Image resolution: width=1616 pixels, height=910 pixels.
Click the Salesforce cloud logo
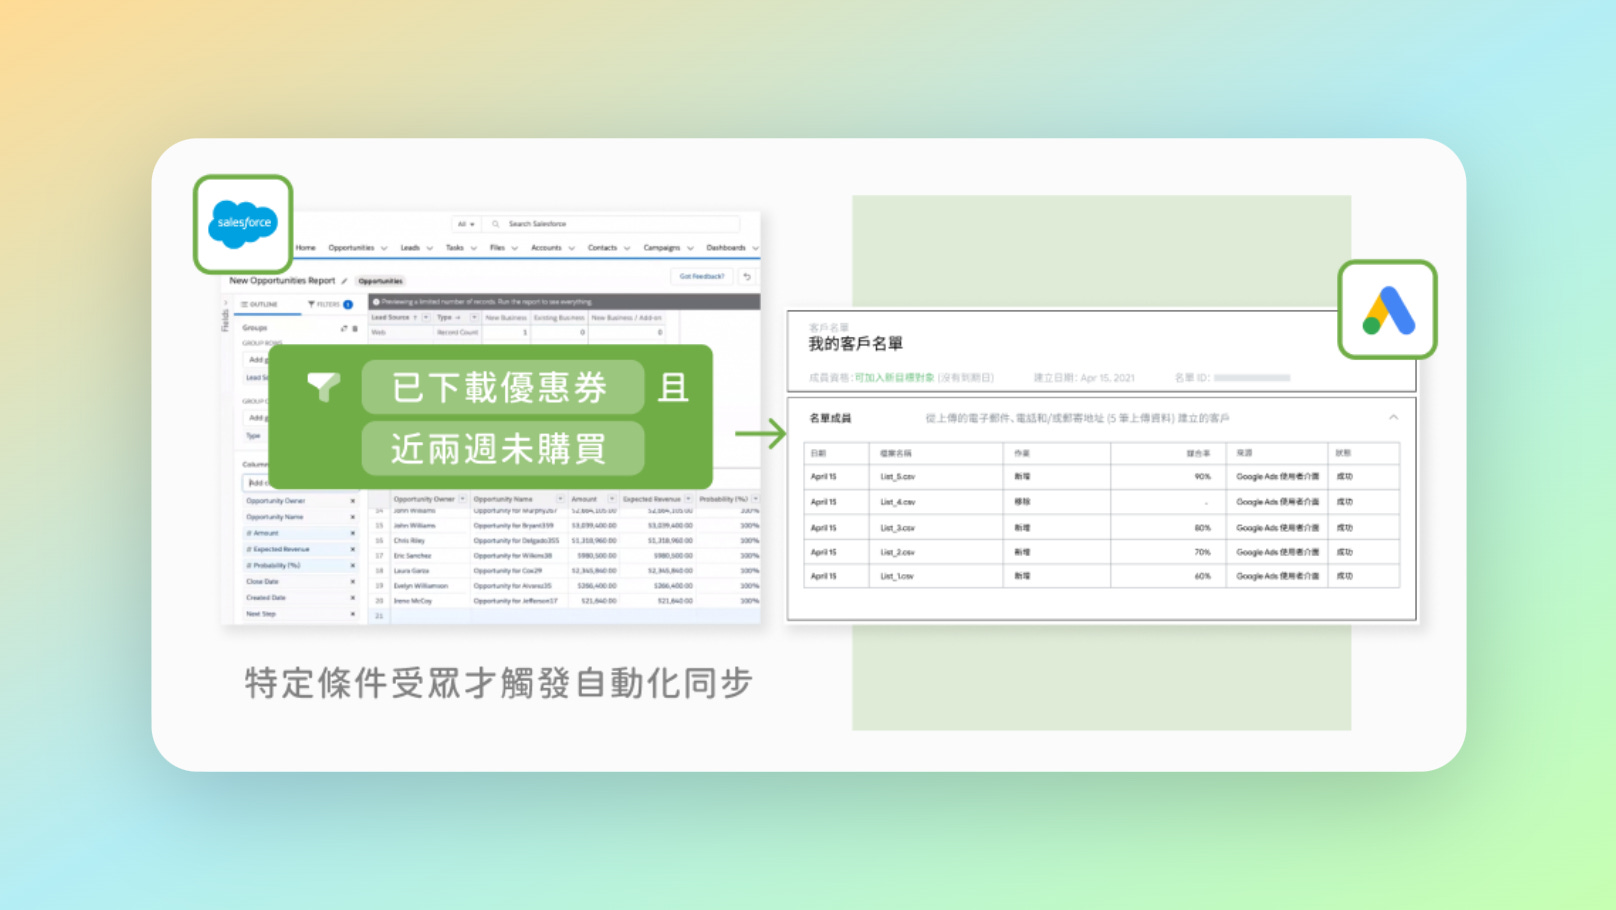tap(243, 223)
